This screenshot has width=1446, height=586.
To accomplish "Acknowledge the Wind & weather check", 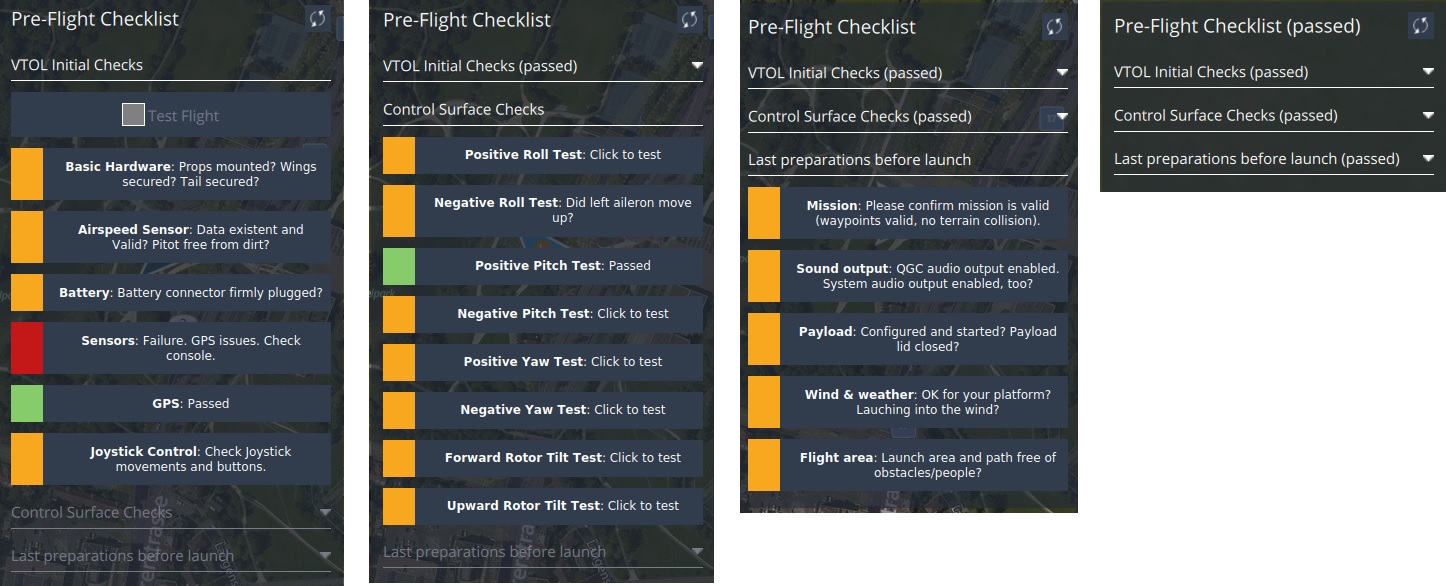I will (908, 402).
